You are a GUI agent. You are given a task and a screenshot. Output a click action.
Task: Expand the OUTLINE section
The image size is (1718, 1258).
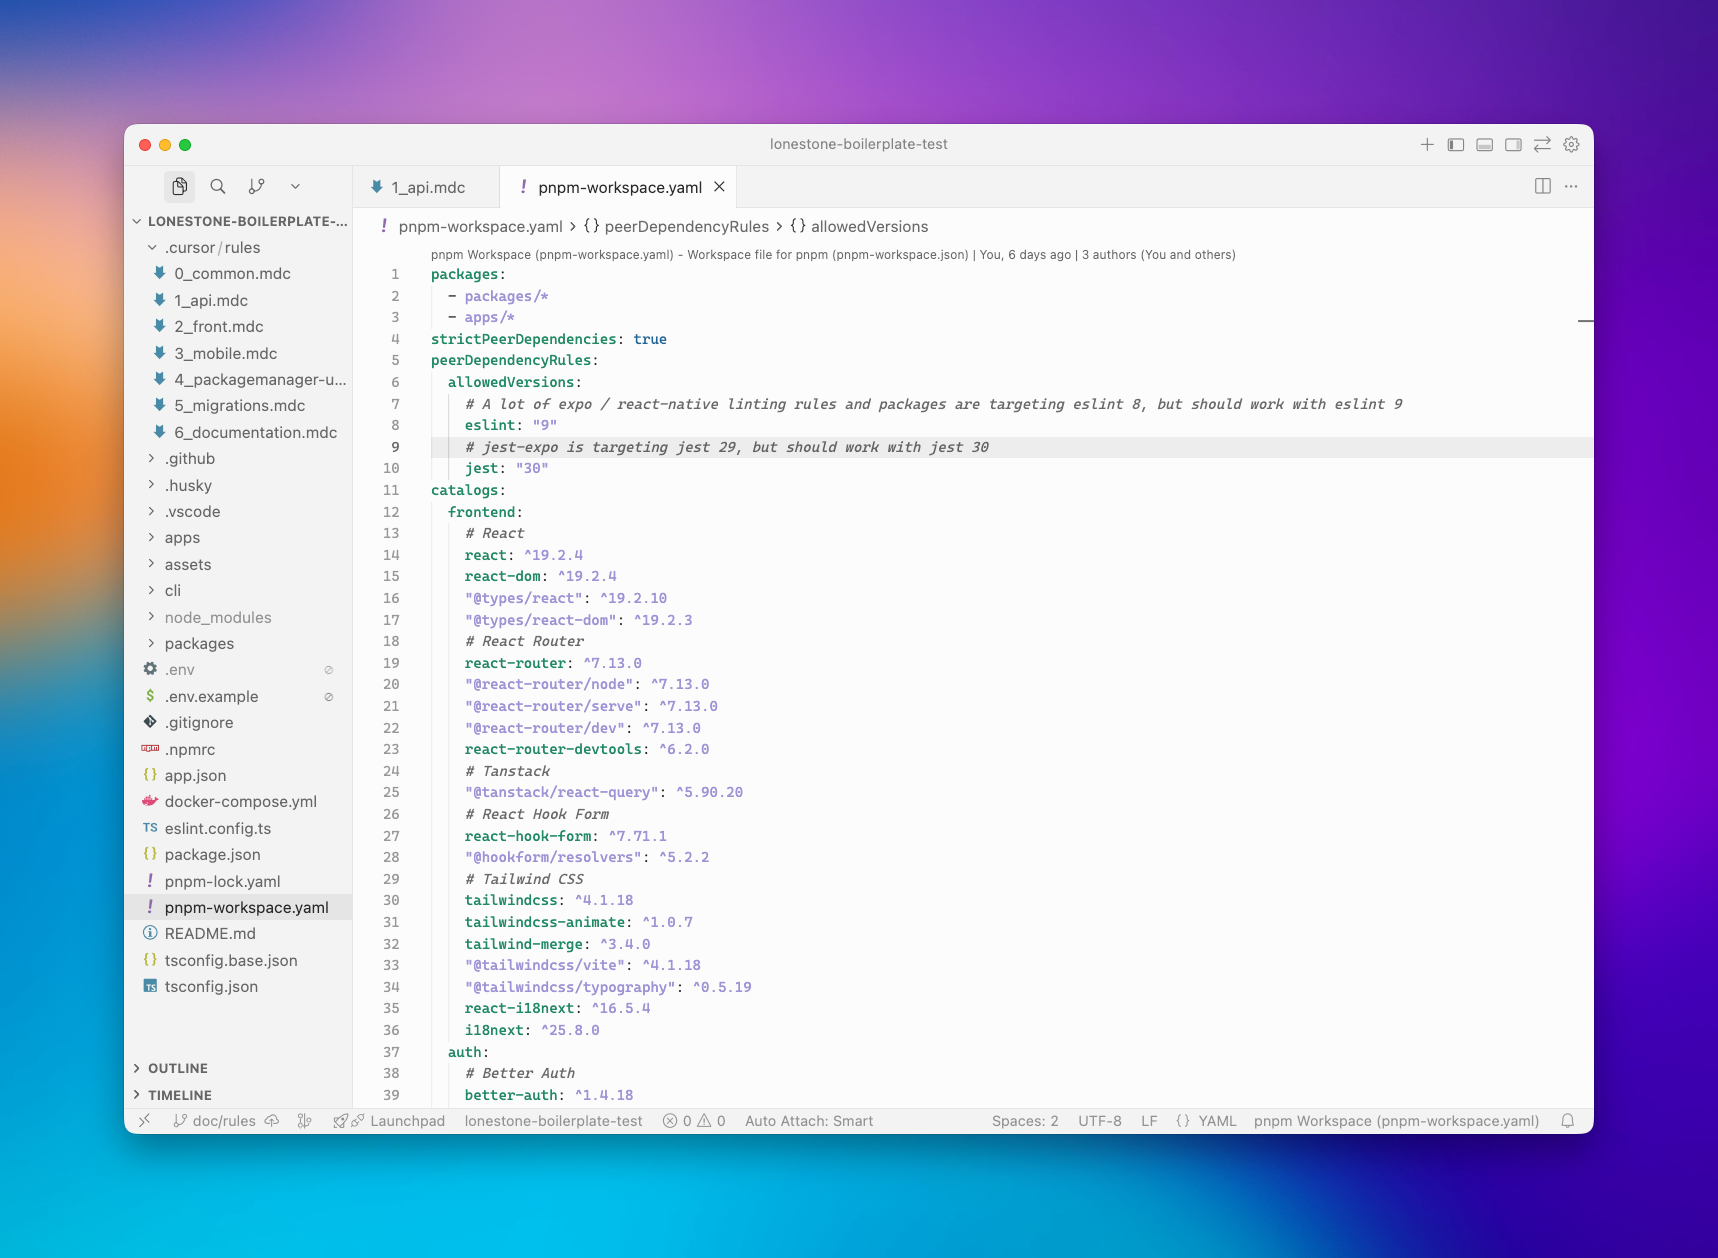178,1068
